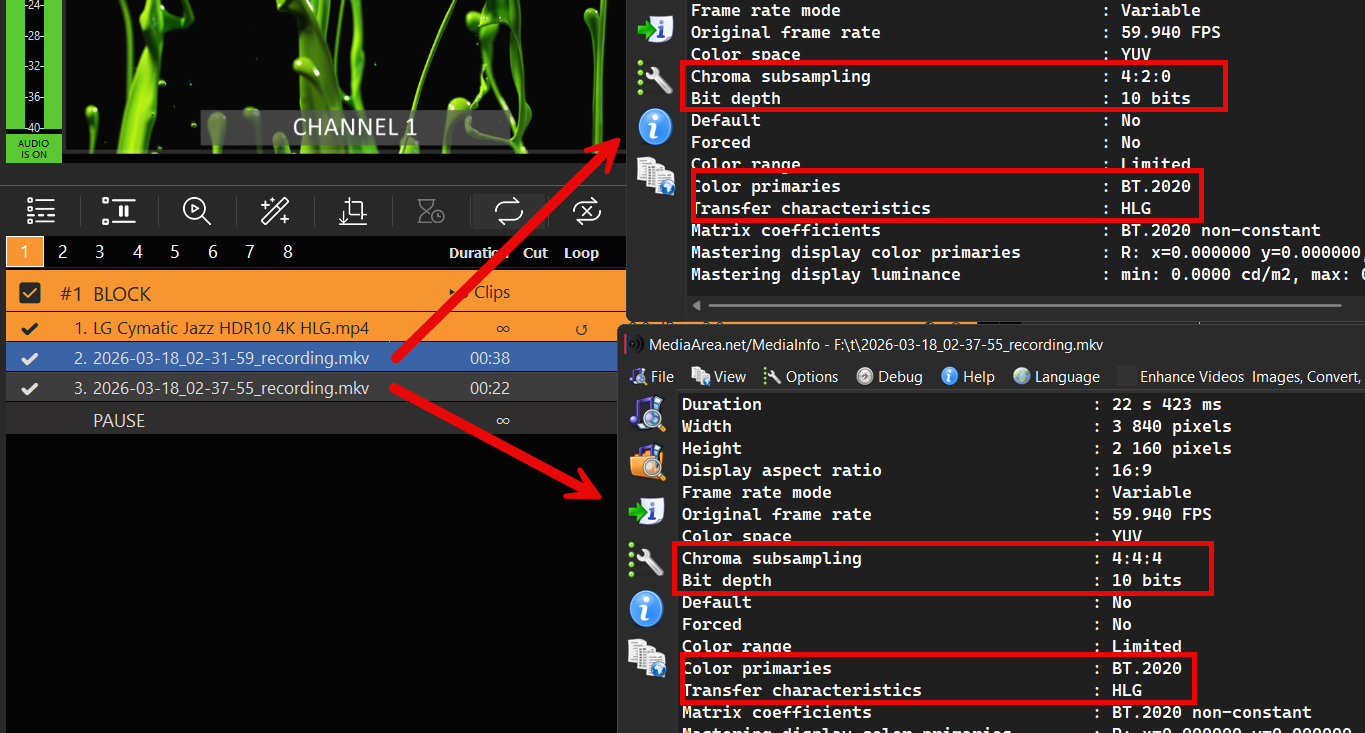This screenshot has height=733, width=1365.
Task: Click the shuffle-off crossed arrows icon
Action: click(586, 211)
